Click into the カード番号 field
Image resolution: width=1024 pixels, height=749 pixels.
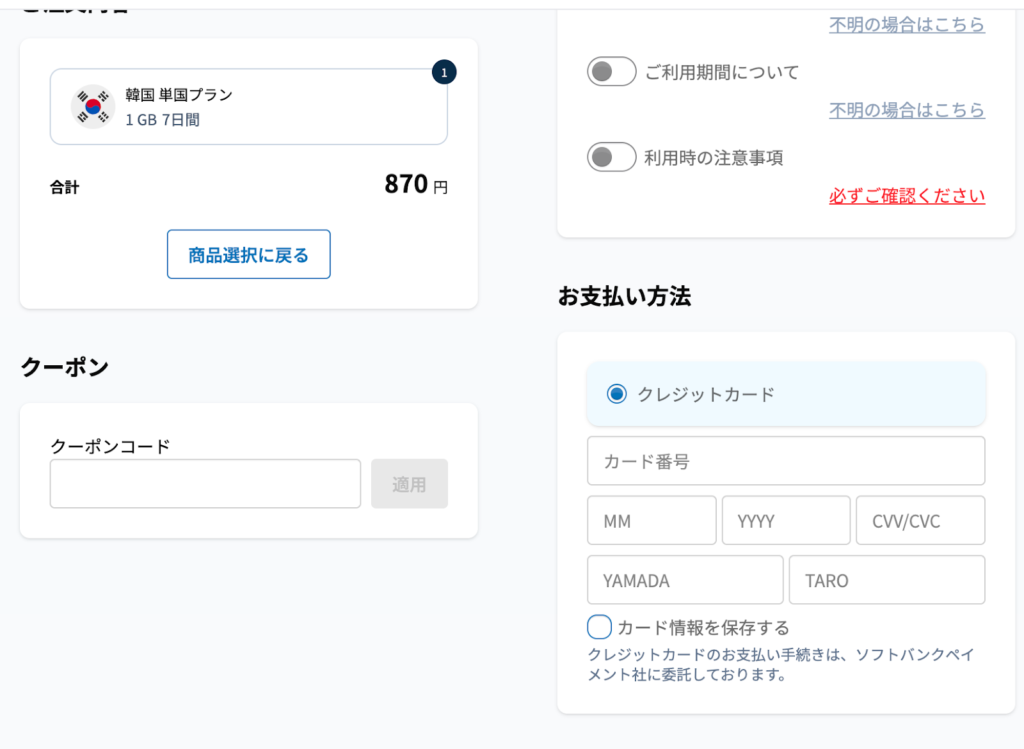[x=785, y=461]
